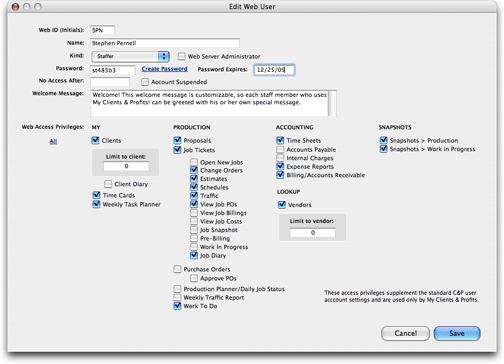The width and height of the screenshot is (504, 364).
Task: Toggle the Job Tickets checkbox
Action: (177, 150)
